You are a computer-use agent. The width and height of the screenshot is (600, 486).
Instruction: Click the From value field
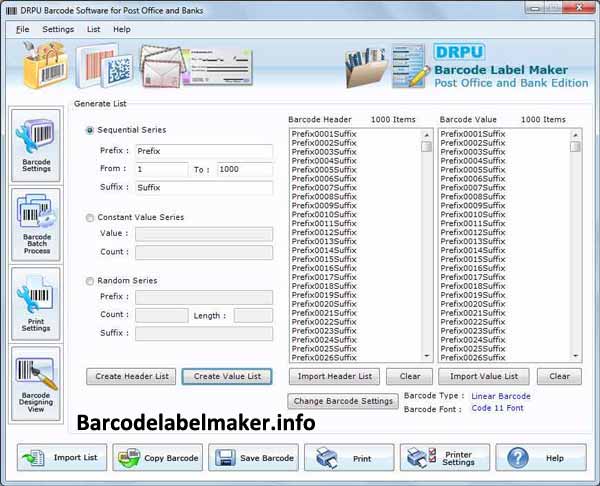162,169
